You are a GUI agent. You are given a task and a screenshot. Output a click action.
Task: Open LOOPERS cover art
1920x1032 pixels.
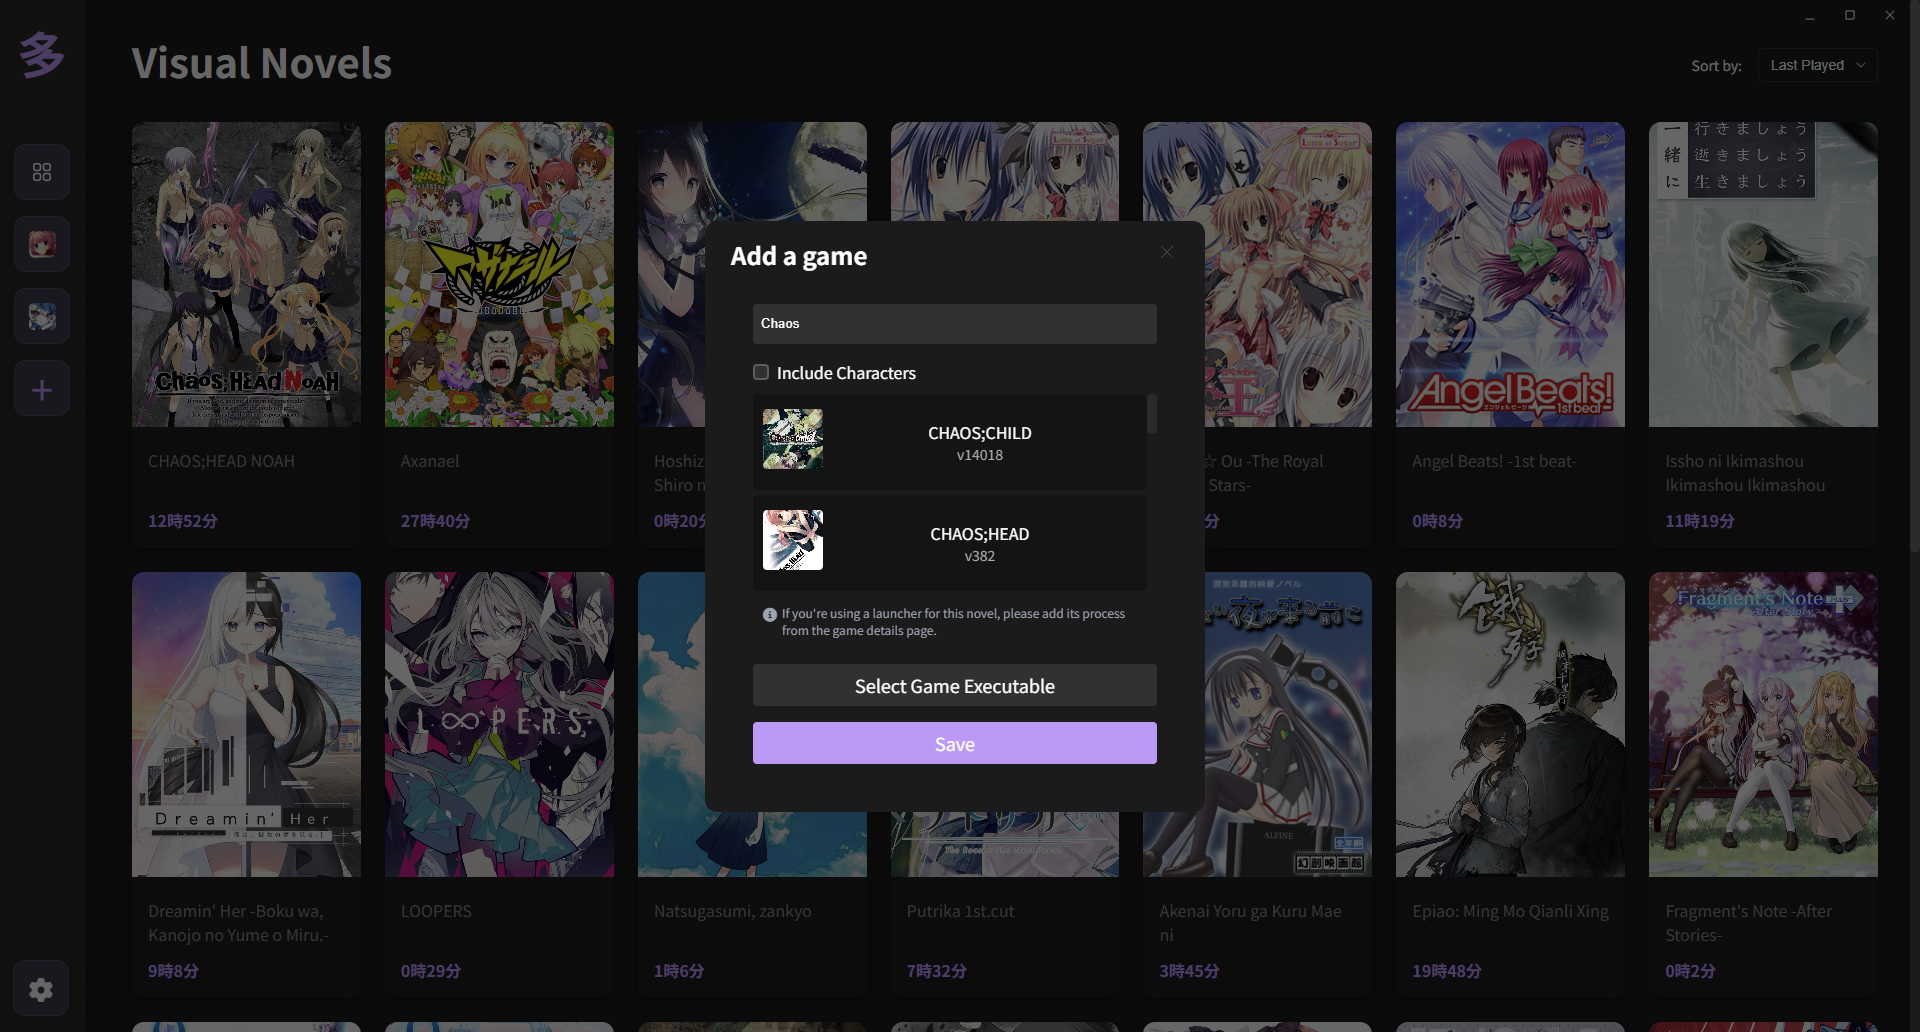(499, 724)
